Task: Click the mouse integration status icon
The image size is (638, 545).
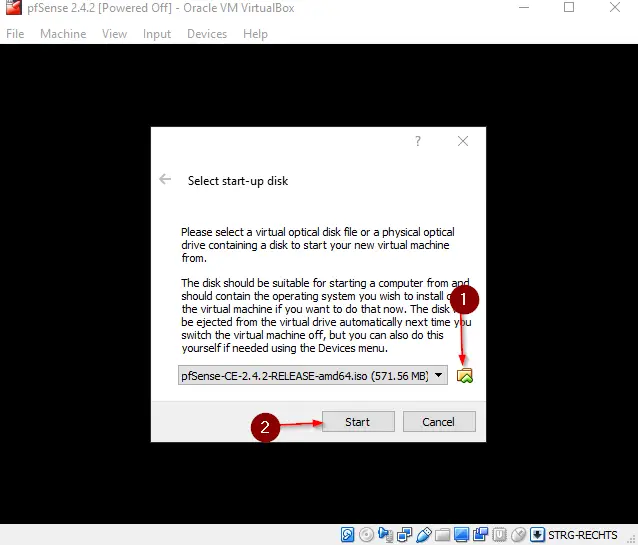Action: (518, 534)
